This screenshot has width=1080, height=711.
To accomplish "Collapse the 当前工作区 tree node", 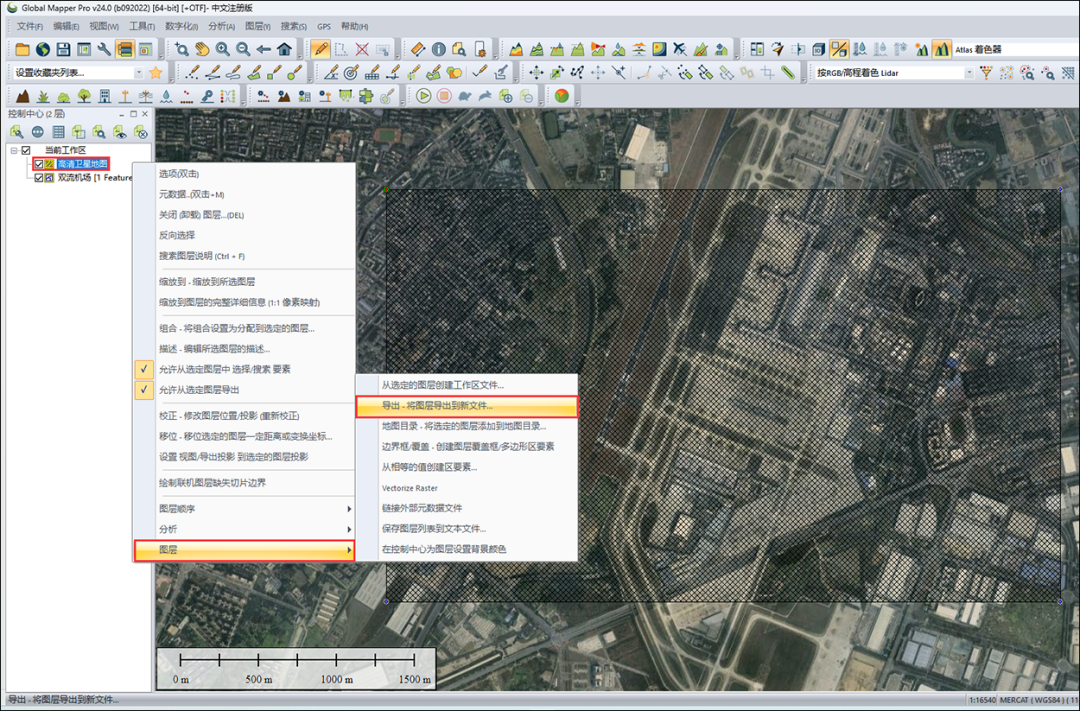I will pyautogui.click(x=14, y=150).
